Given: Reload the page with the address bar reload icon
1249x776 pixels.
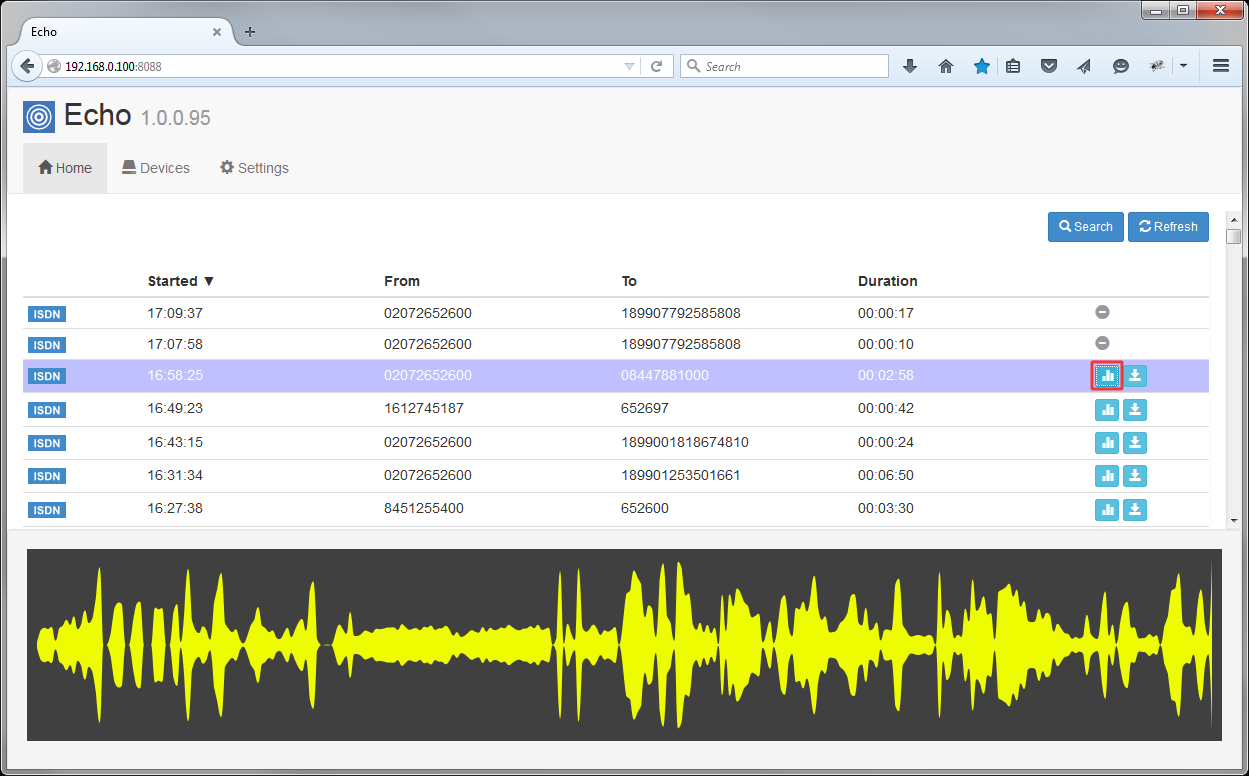Looking at the screenshot, I should pyautogui.click(x=657, y=66).
